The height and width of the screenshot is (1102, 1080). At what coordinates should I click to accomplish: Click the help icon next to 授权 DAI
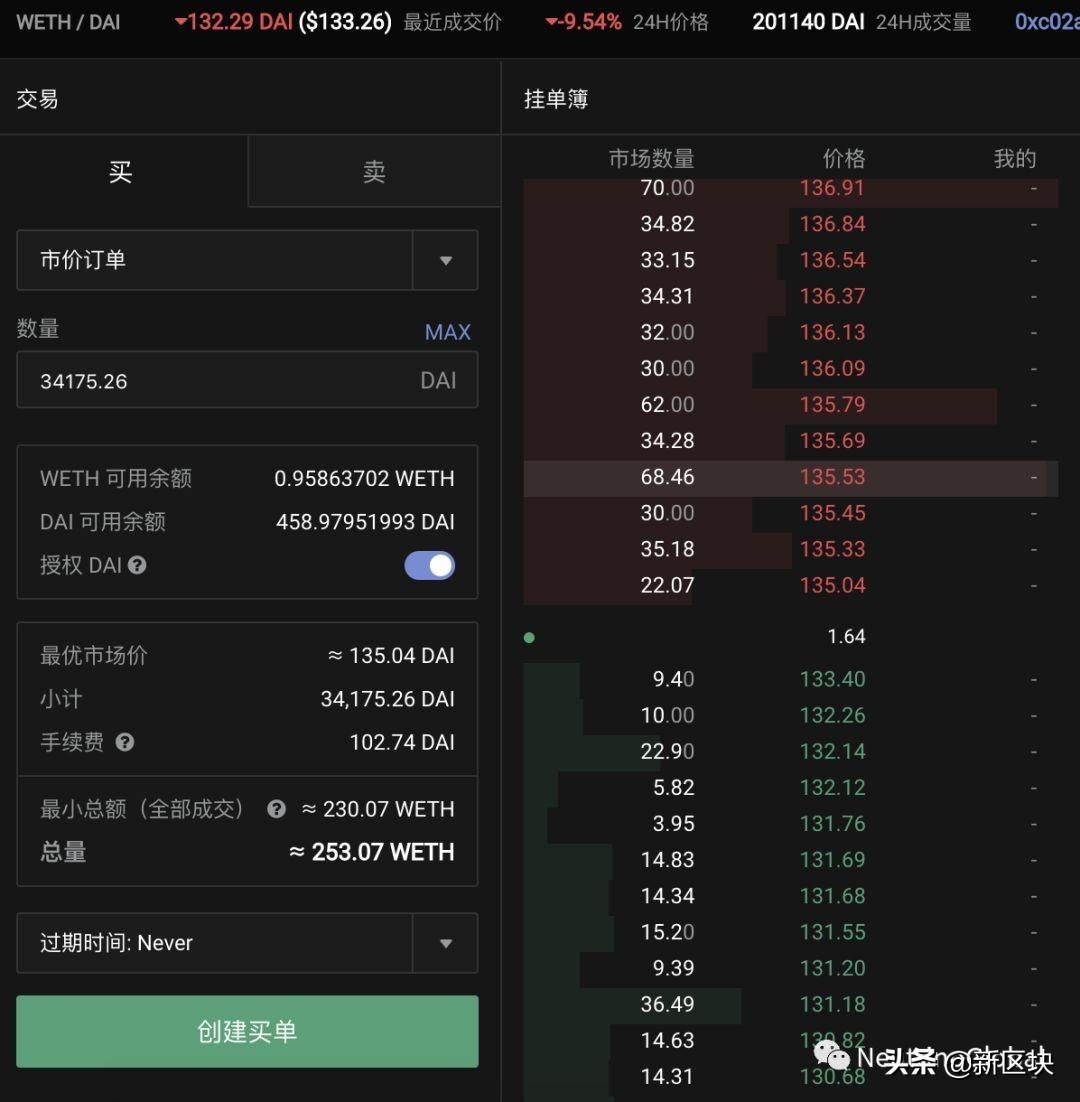coord(138,565)
